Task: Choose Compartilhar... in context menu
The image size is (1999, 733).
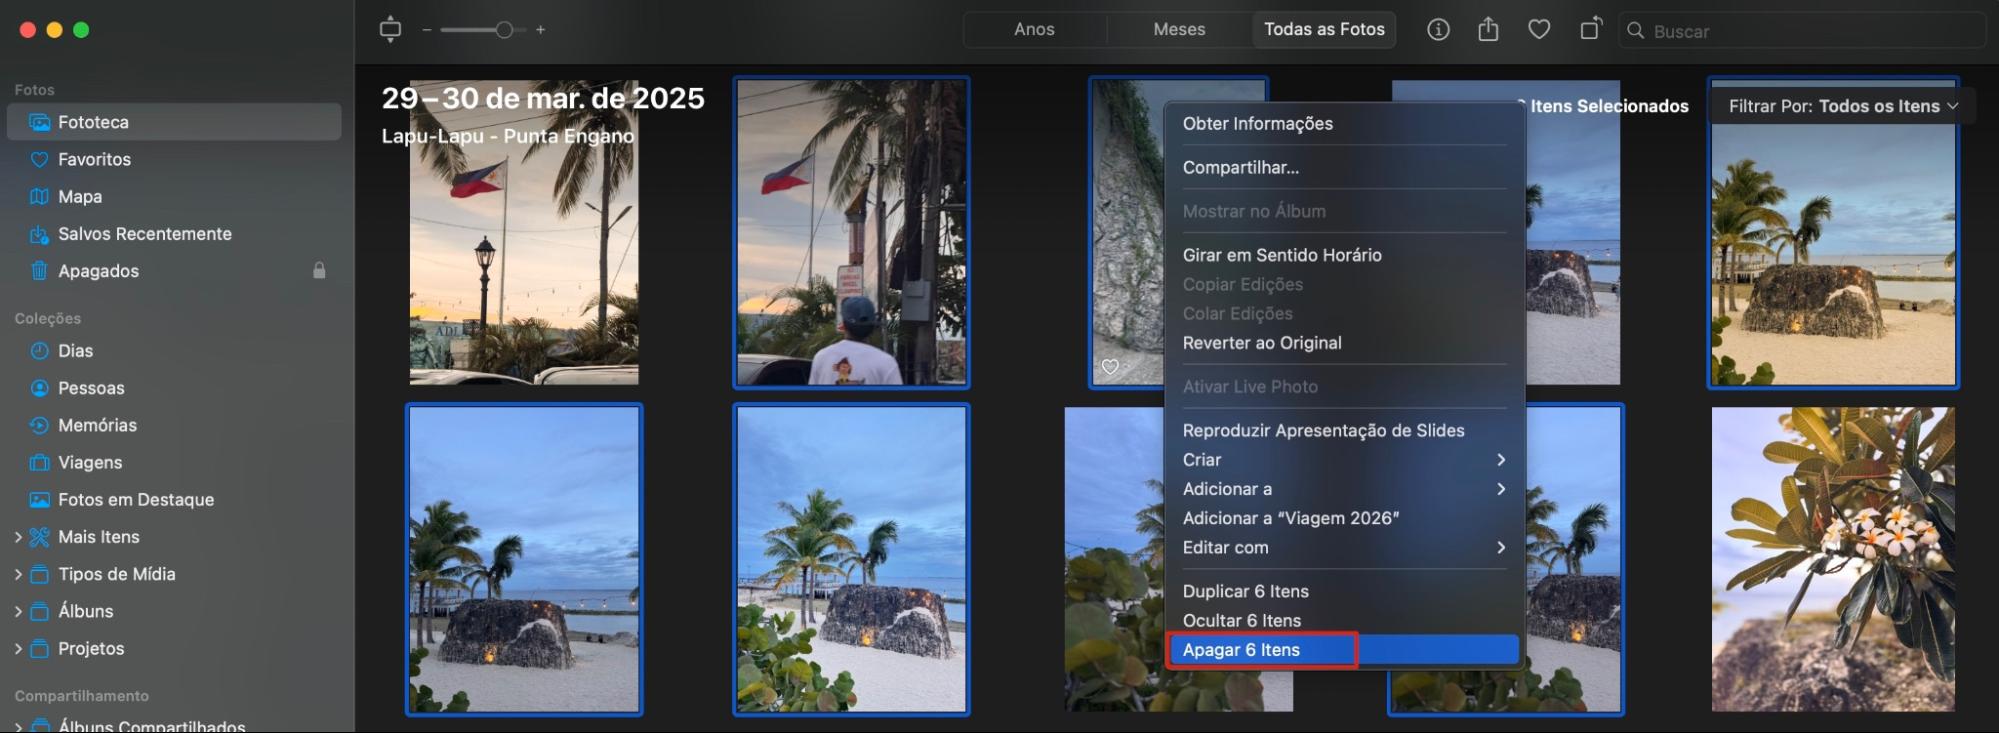Action: coord(1344,167)
